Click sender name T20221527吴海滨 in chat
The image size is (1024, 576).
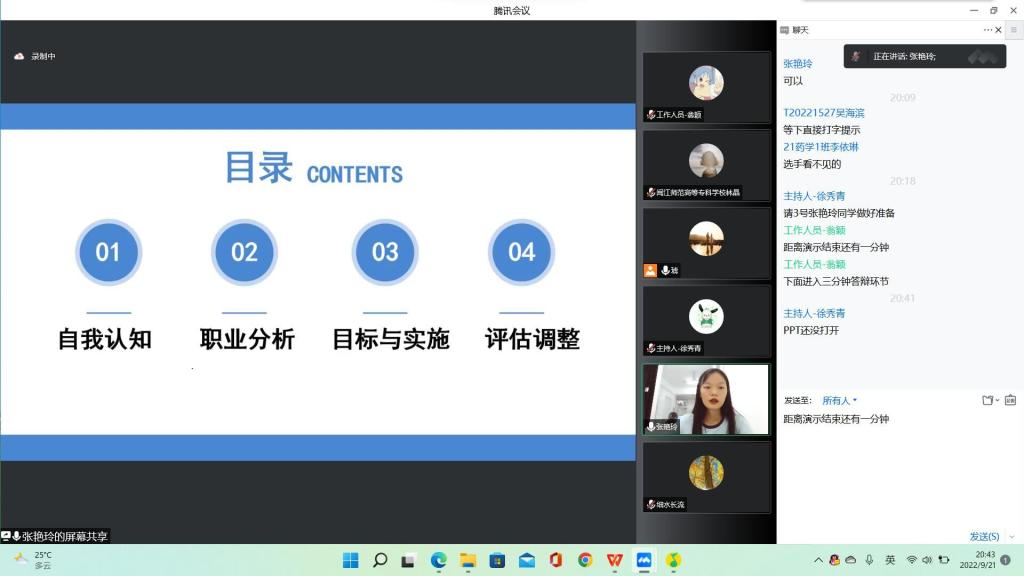coord(823,113)
